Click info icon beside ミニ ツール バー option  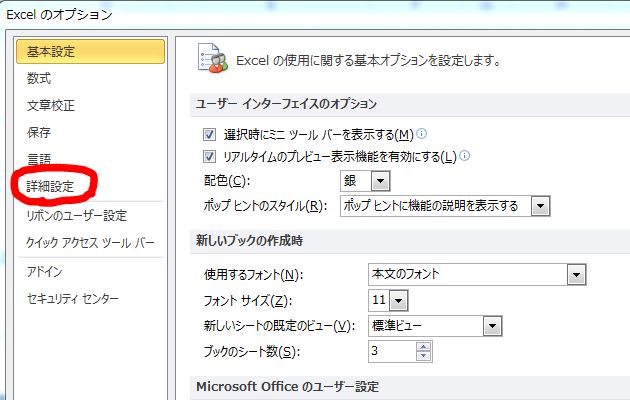[421, 133]
